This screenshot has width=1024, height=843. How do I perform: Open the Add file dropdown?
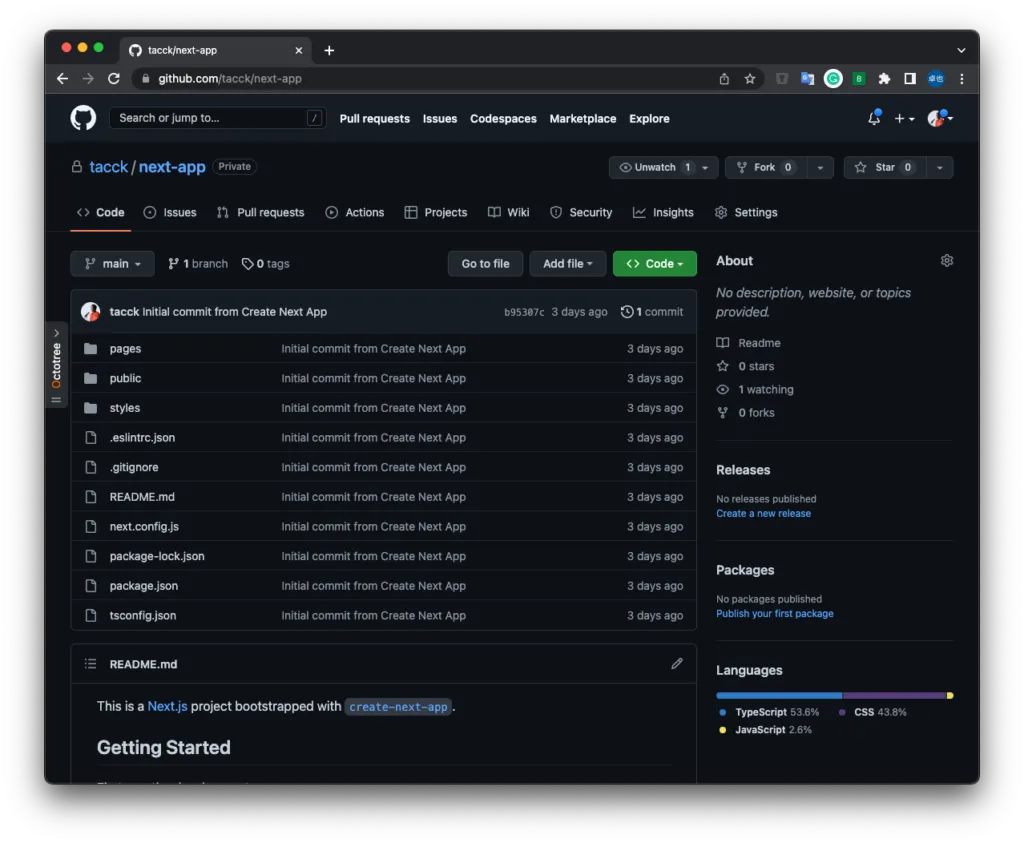point(567,264)
